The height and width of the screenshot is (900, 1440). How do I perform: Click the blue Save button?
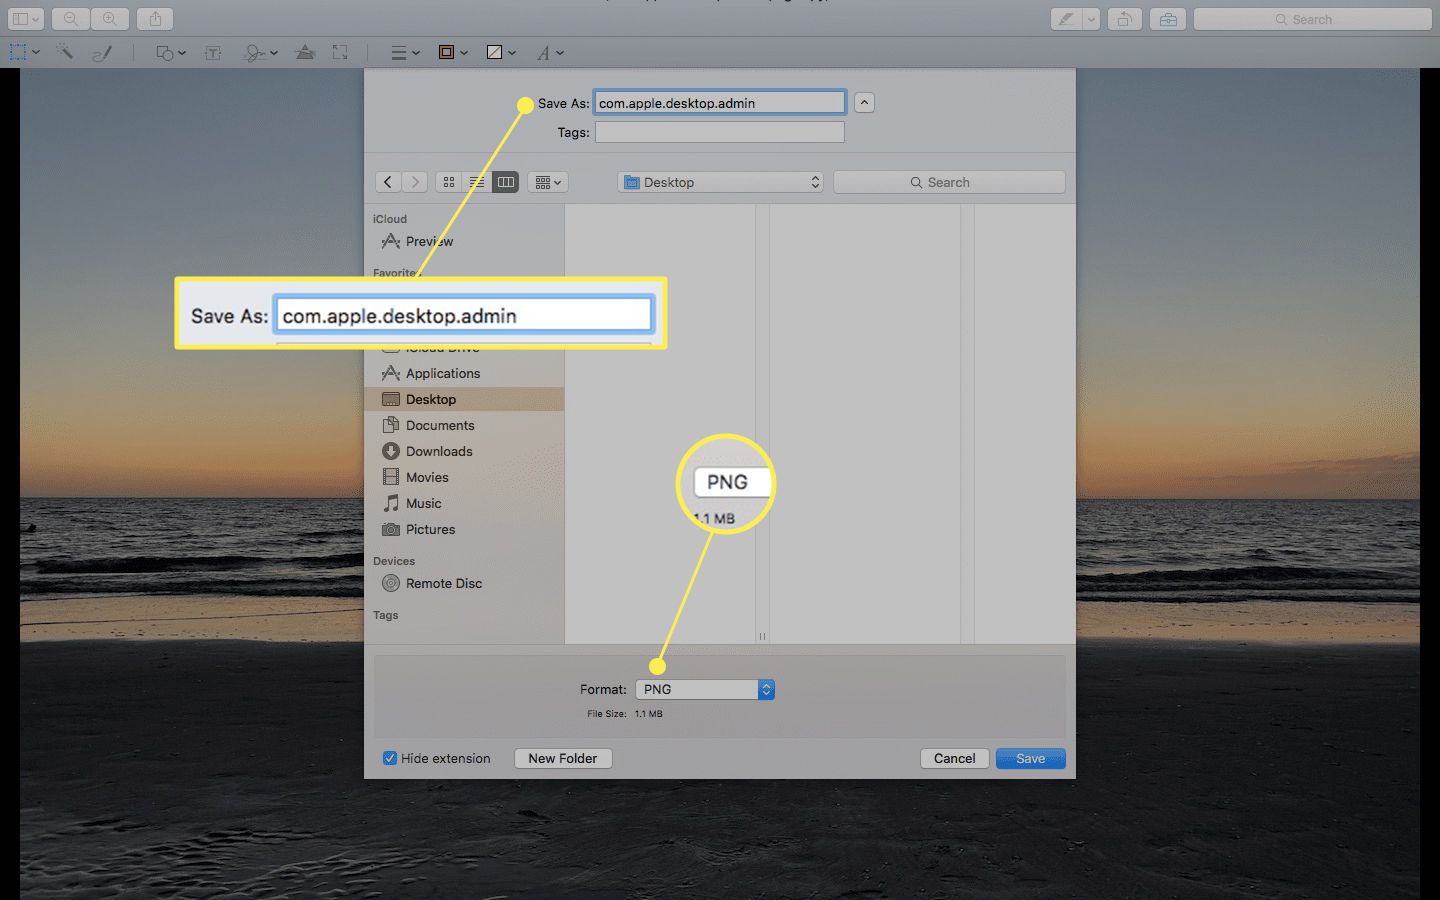1031,758
